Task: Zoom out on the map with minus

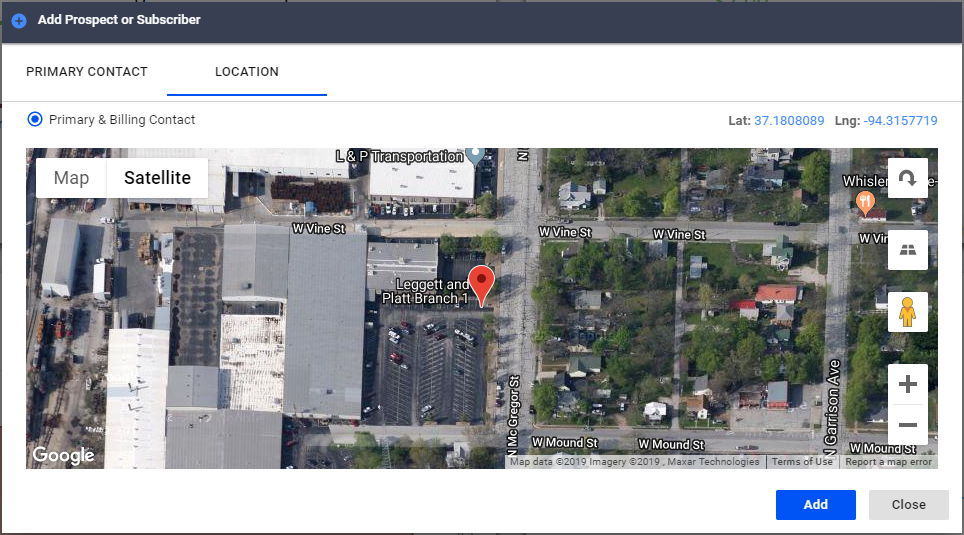Action: 907,425
